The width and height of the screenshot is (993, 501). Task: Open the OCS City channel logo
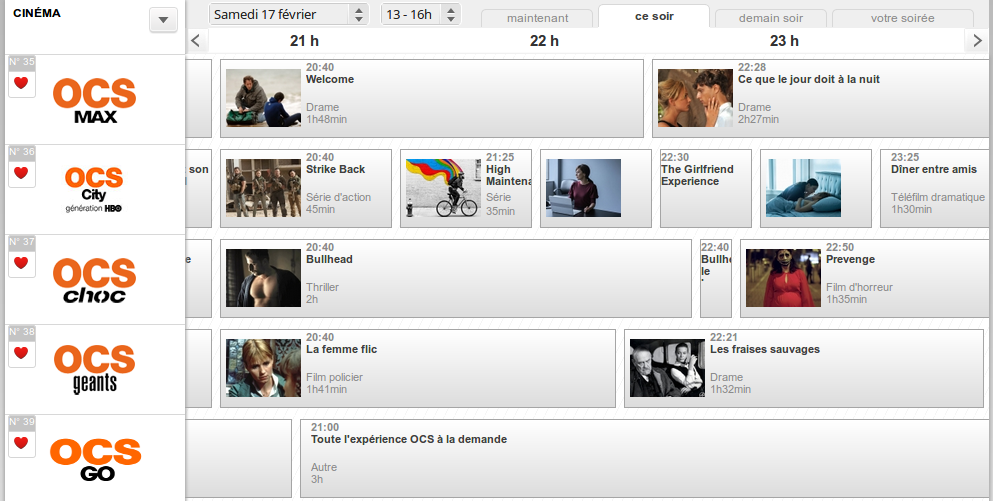(x=94, y=190)
